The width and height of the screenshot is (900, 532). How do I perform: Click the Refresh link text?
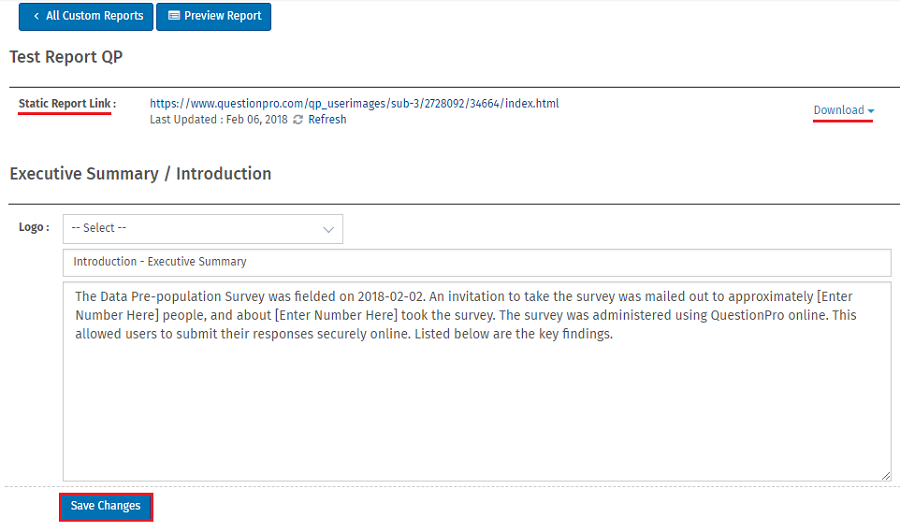tap(327, 120)
